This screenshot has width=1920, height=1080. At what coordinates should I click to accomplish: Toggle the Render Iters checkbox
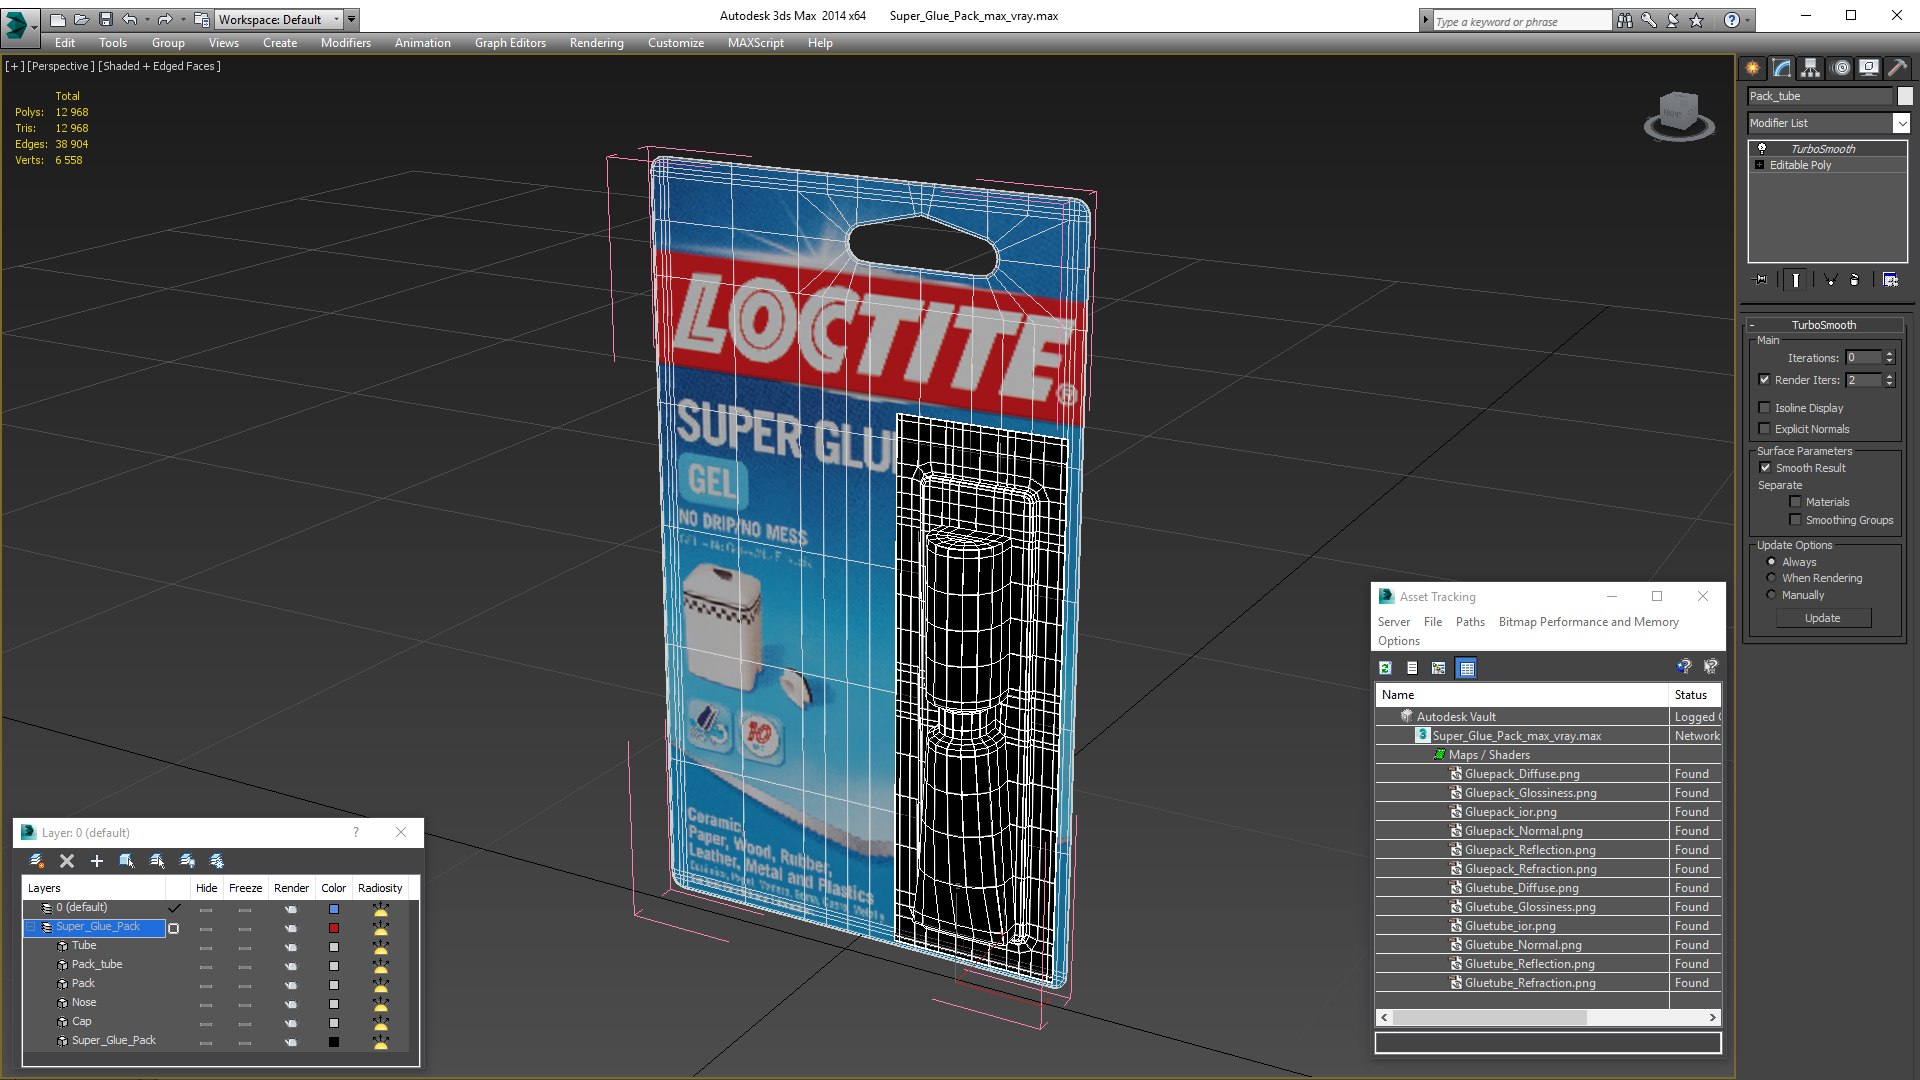pyautogui.click(x=1765, y=380)
